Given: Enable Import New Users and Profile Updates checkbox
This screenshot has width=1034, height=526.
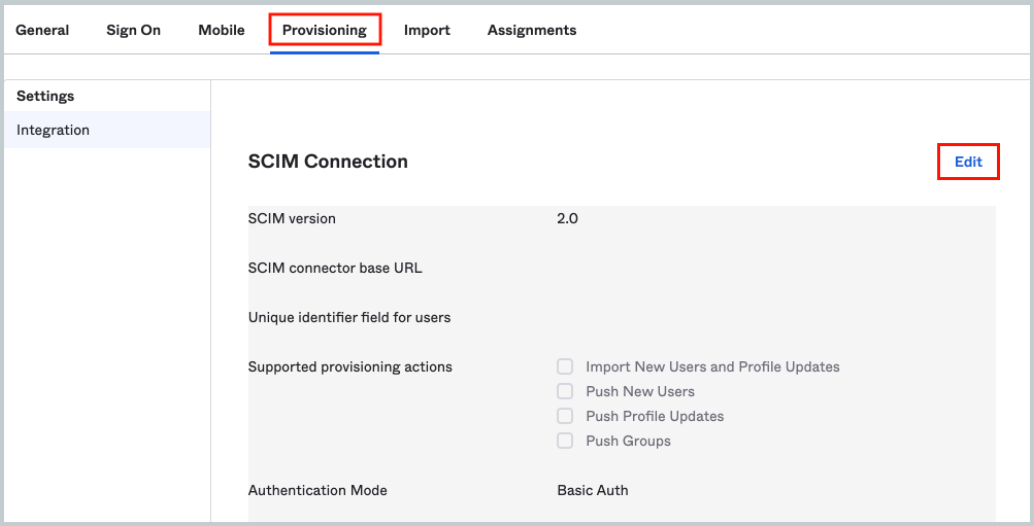Looking at the screenshot, I should click(565, 367).
